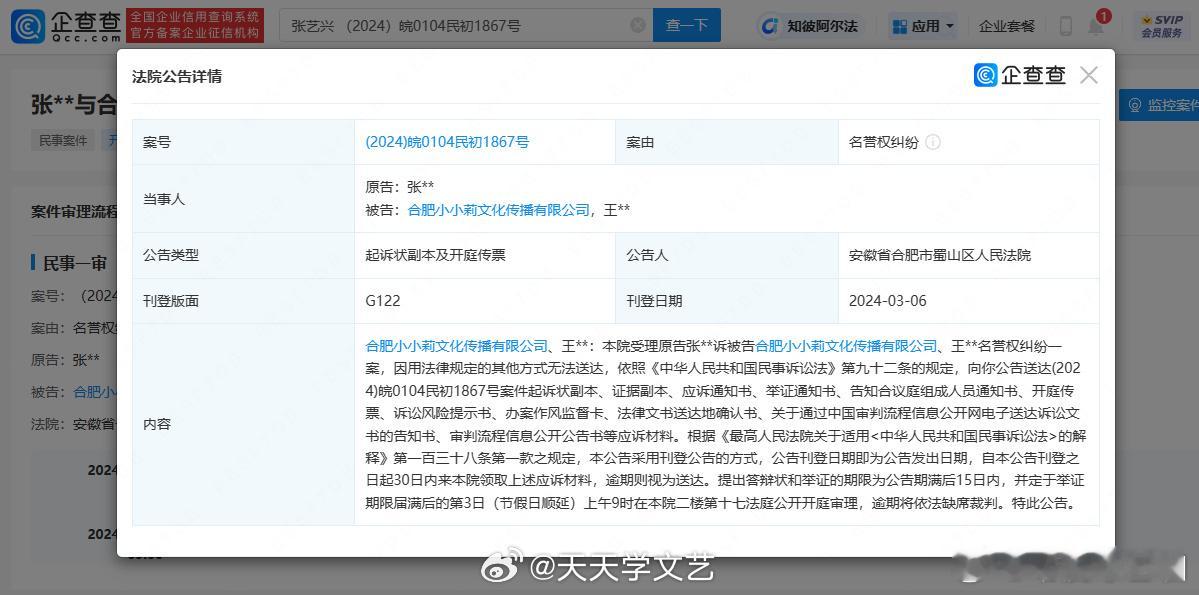Select the 民事案件 tag in background page
The height and width of the screenshot is (595, 1199).
pos(63,141)
